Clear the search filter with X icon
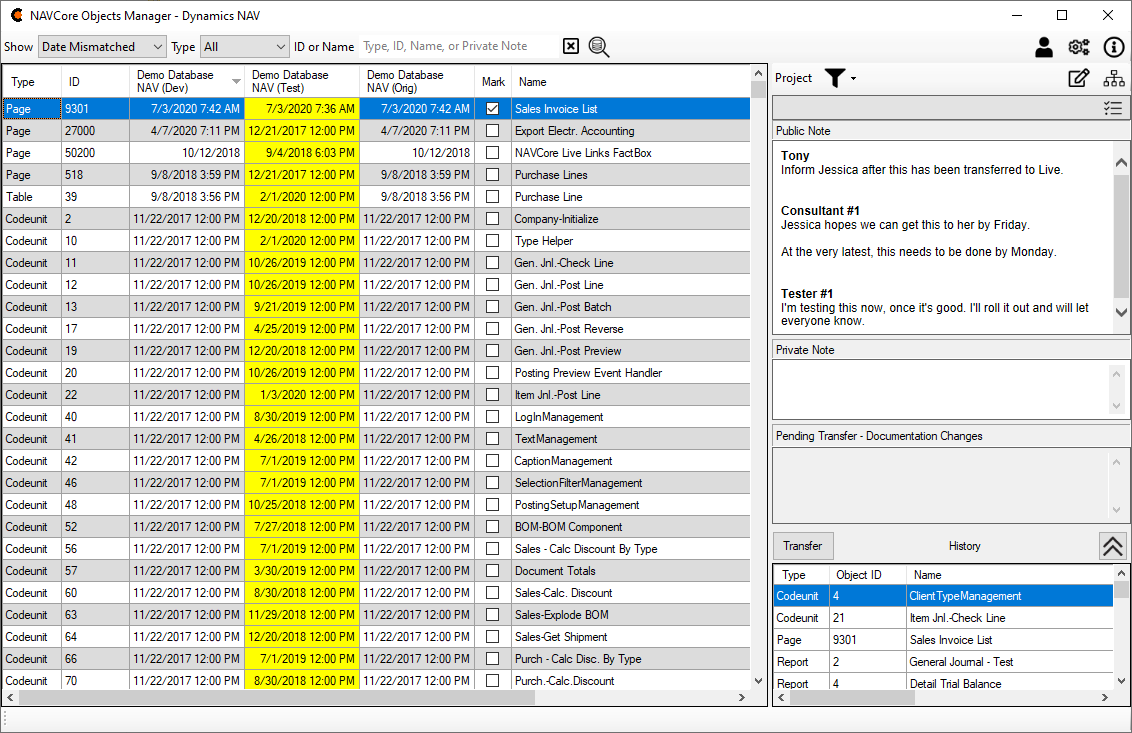1132x733 pixels. click(x=570, y=46)
